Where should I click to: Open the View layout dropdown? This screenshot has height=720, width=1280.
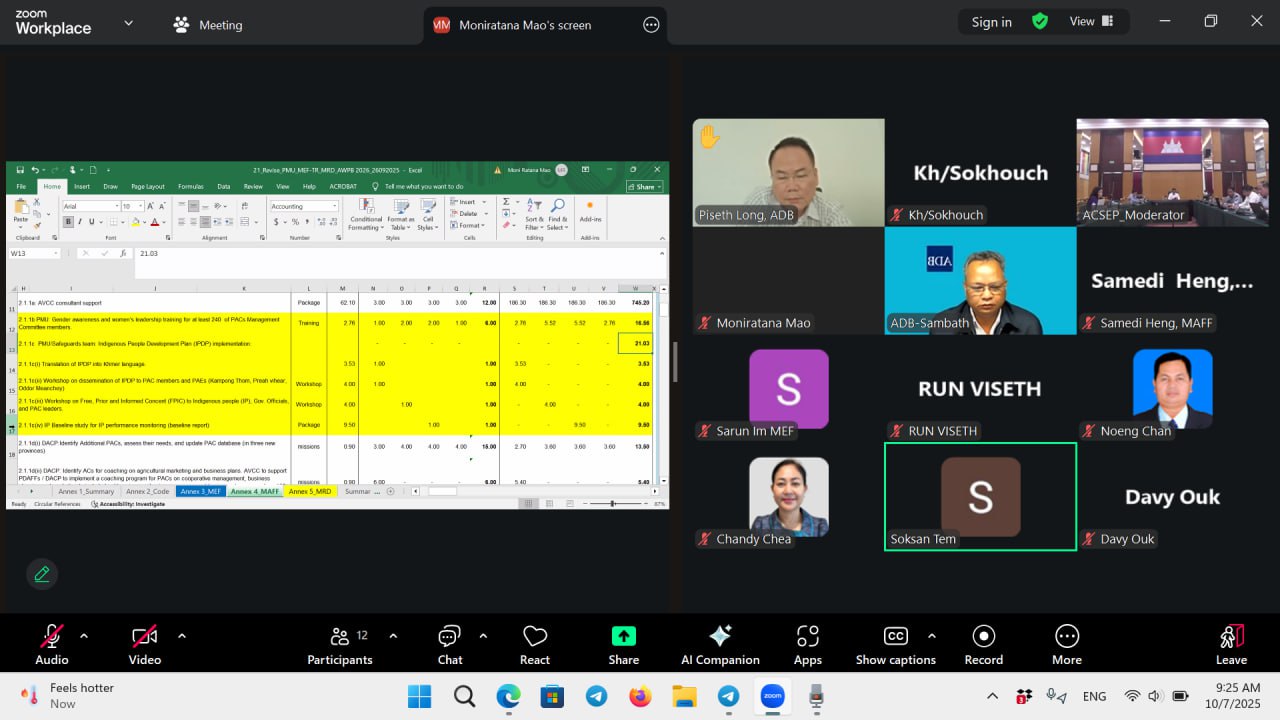coord(1092,21)
